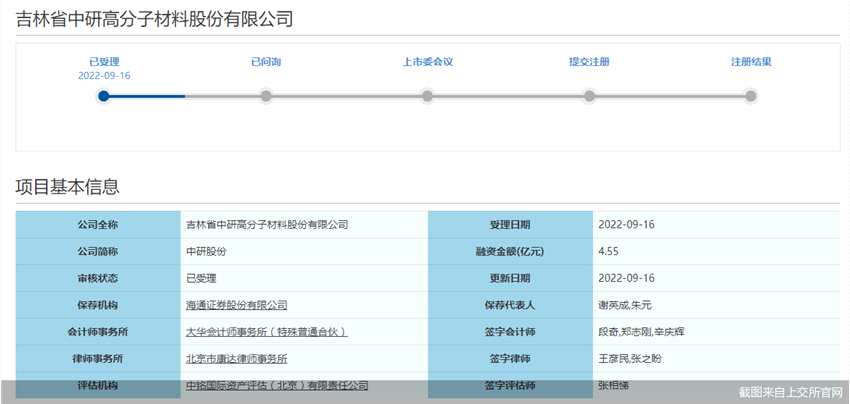Open the 大华会计师事务所 accounting firm link
This screenshot has height=404, width=850.
(x=267, y=332)
